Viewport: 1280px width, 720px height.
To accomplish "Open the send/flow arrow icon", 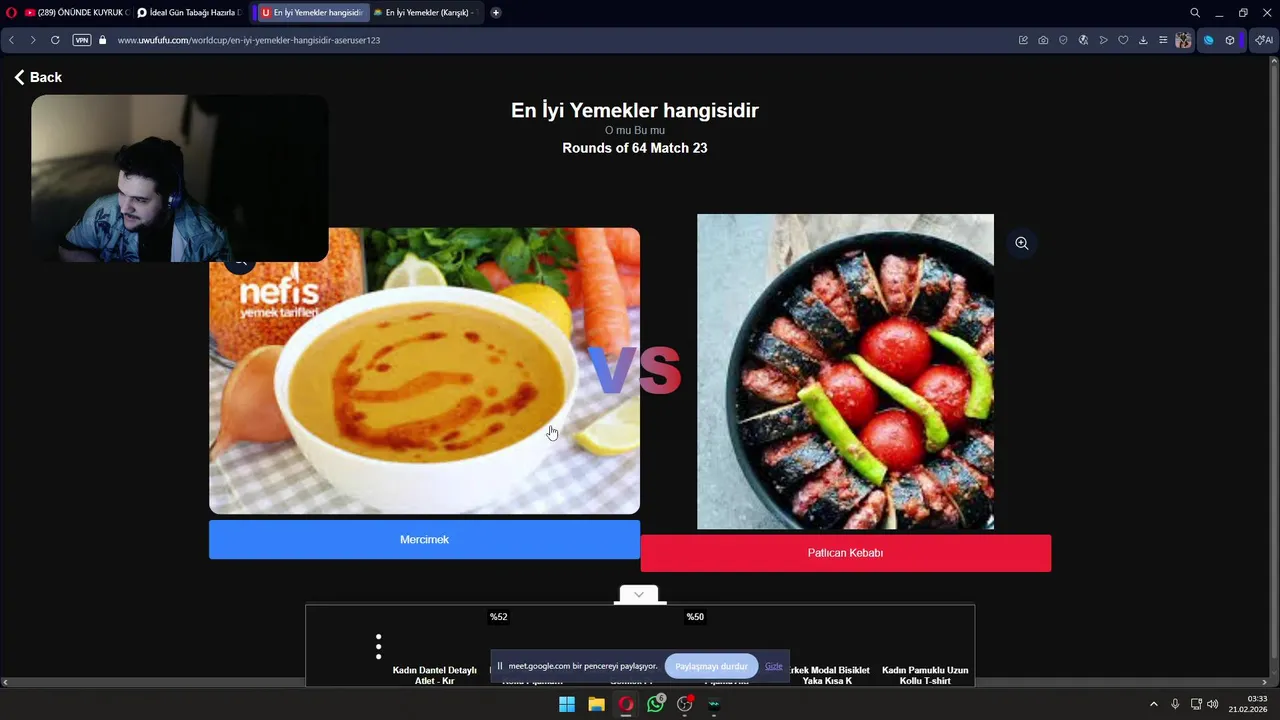I will click(1103, 40).
